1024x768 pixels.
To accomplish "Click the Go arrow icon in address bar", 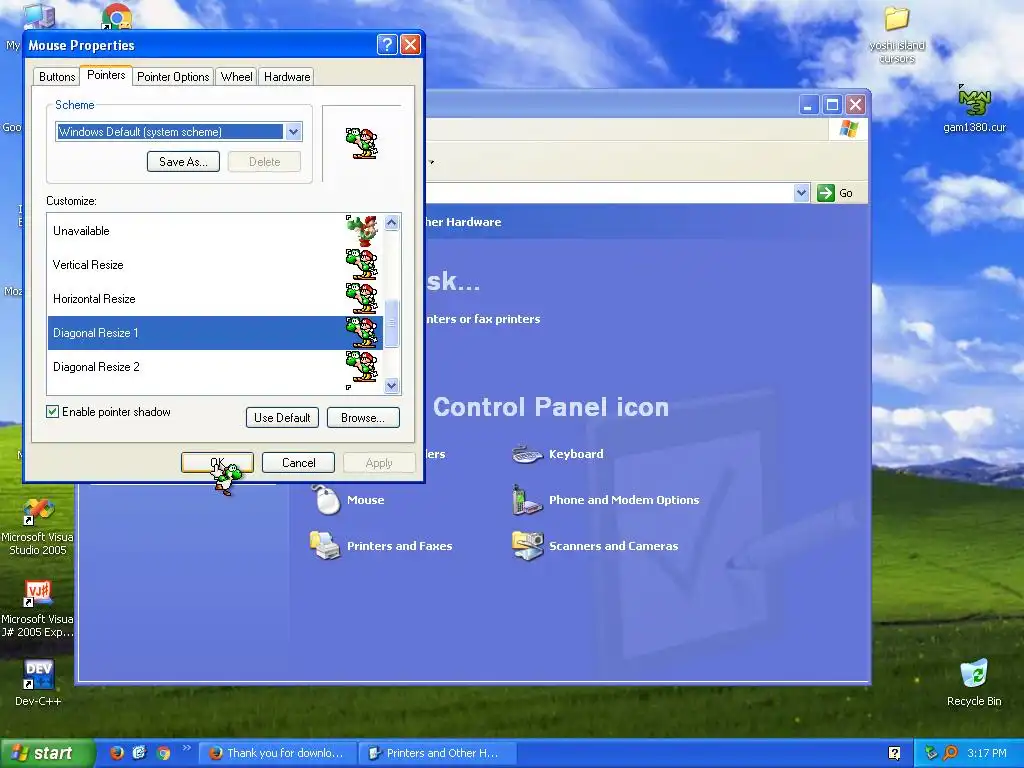I will click(825, 193).
